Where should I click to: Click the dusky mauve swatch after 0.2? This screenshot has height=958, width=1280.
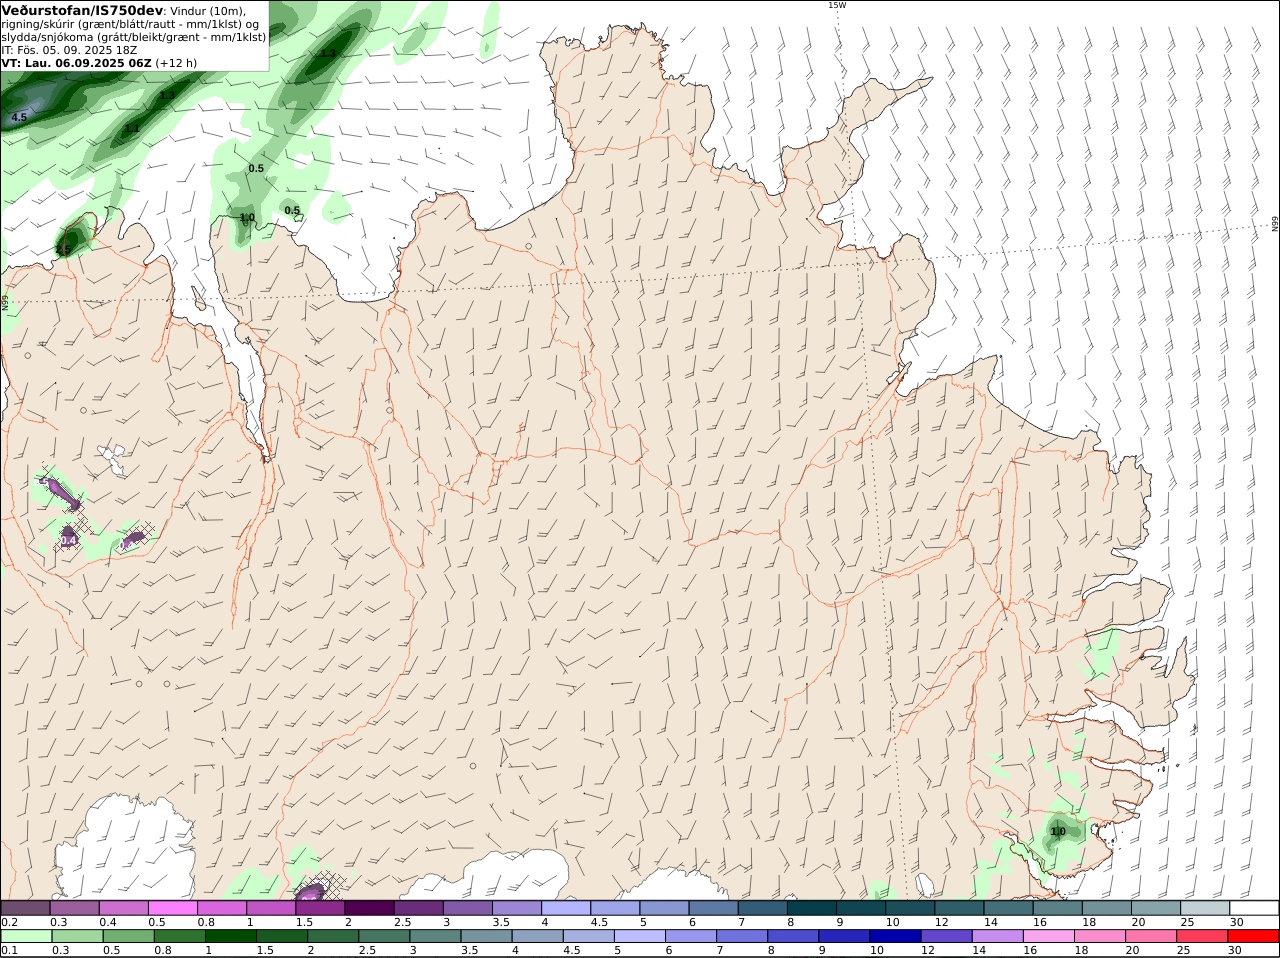[25, 908]
